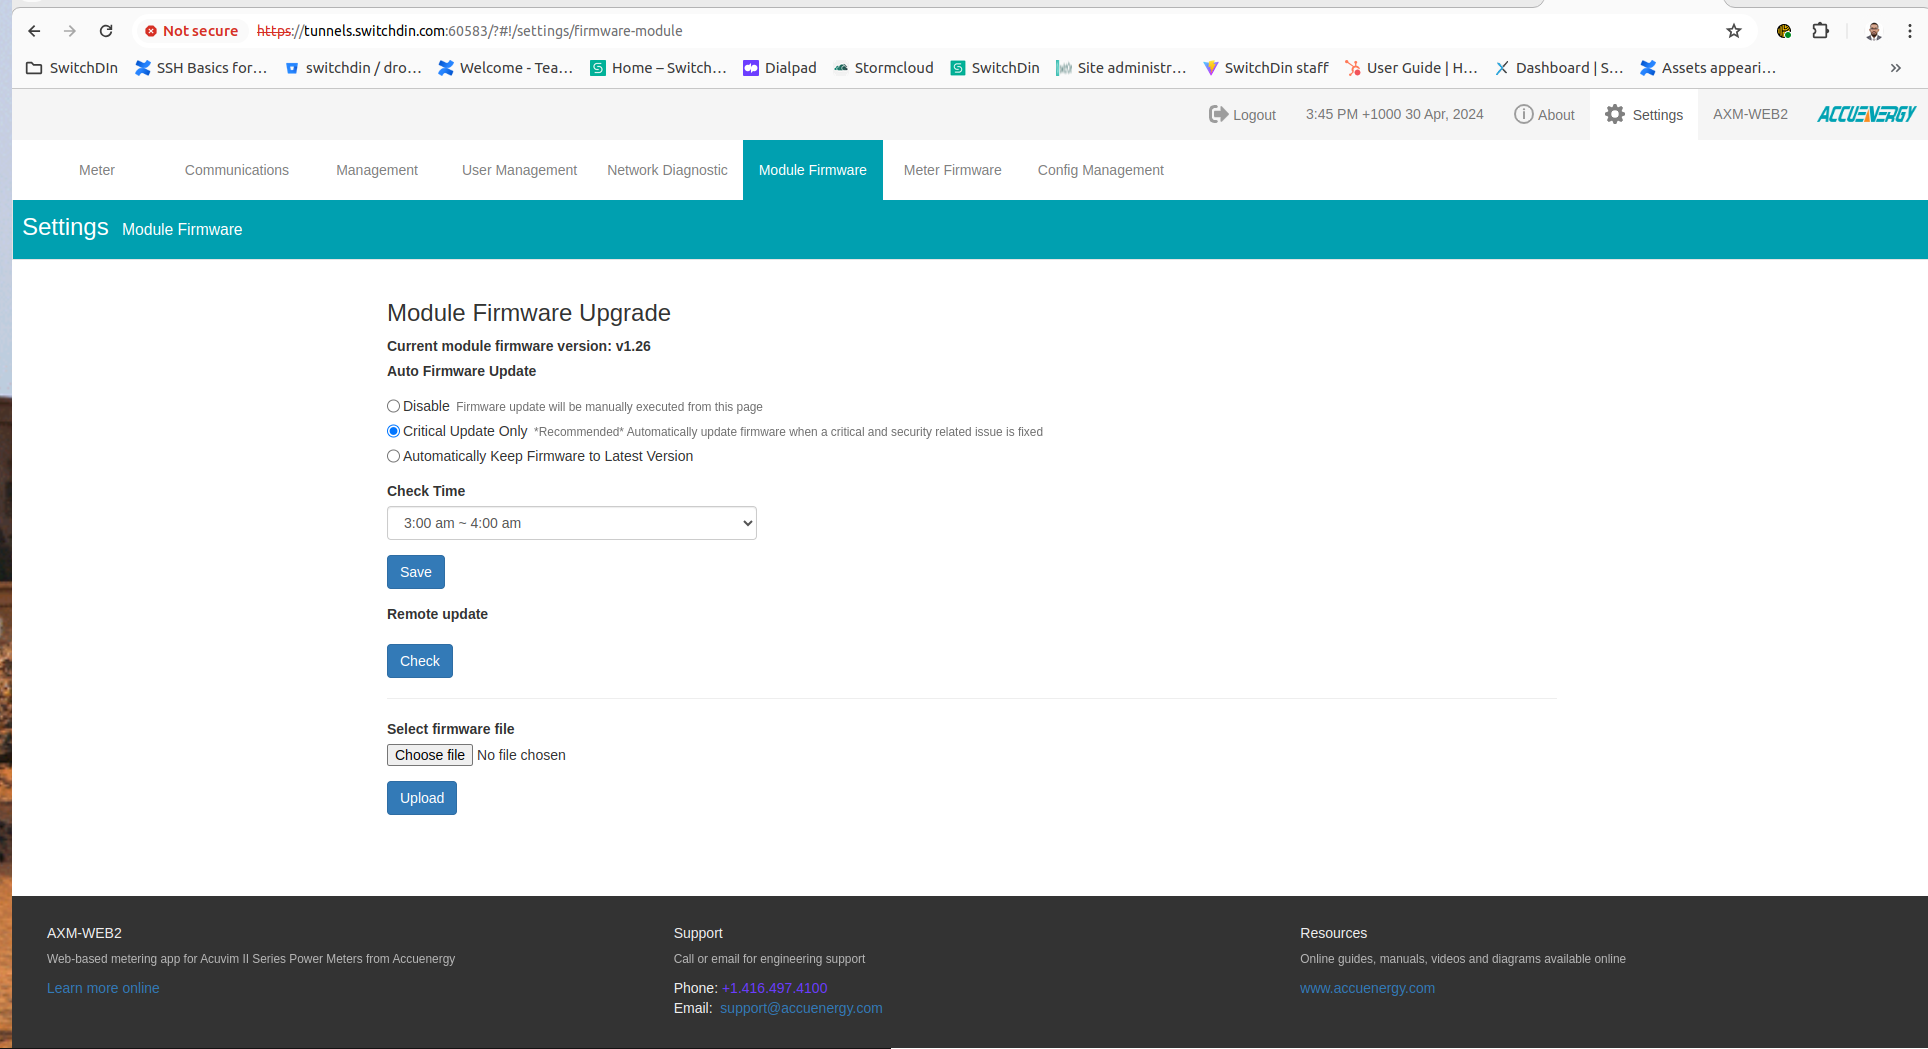
Task: Select Critical Update Only radio
Action: click(394, 431)
